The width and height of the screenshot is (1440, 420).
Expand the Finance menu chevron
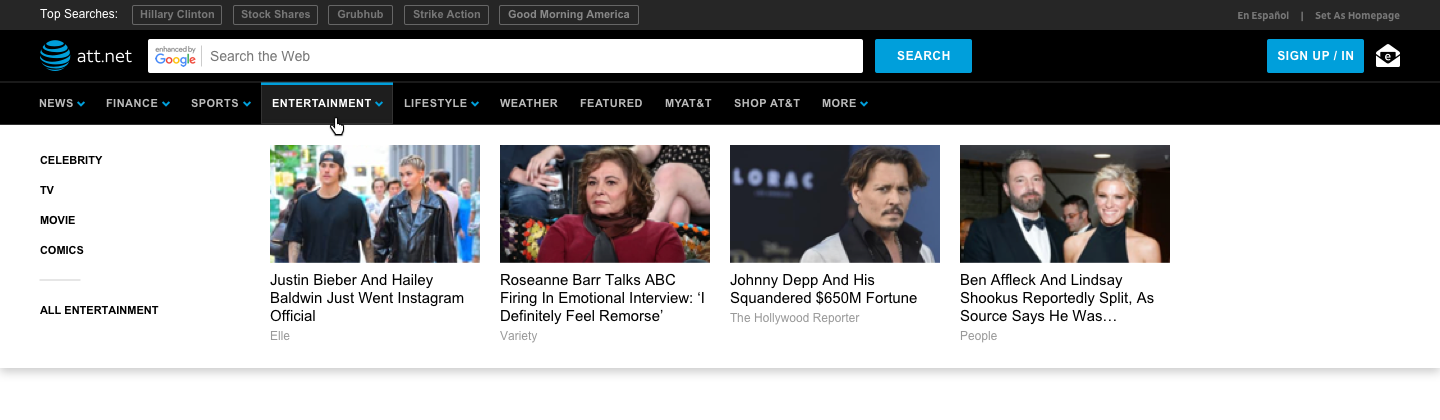pyautogui.click(x=166, y=104)
